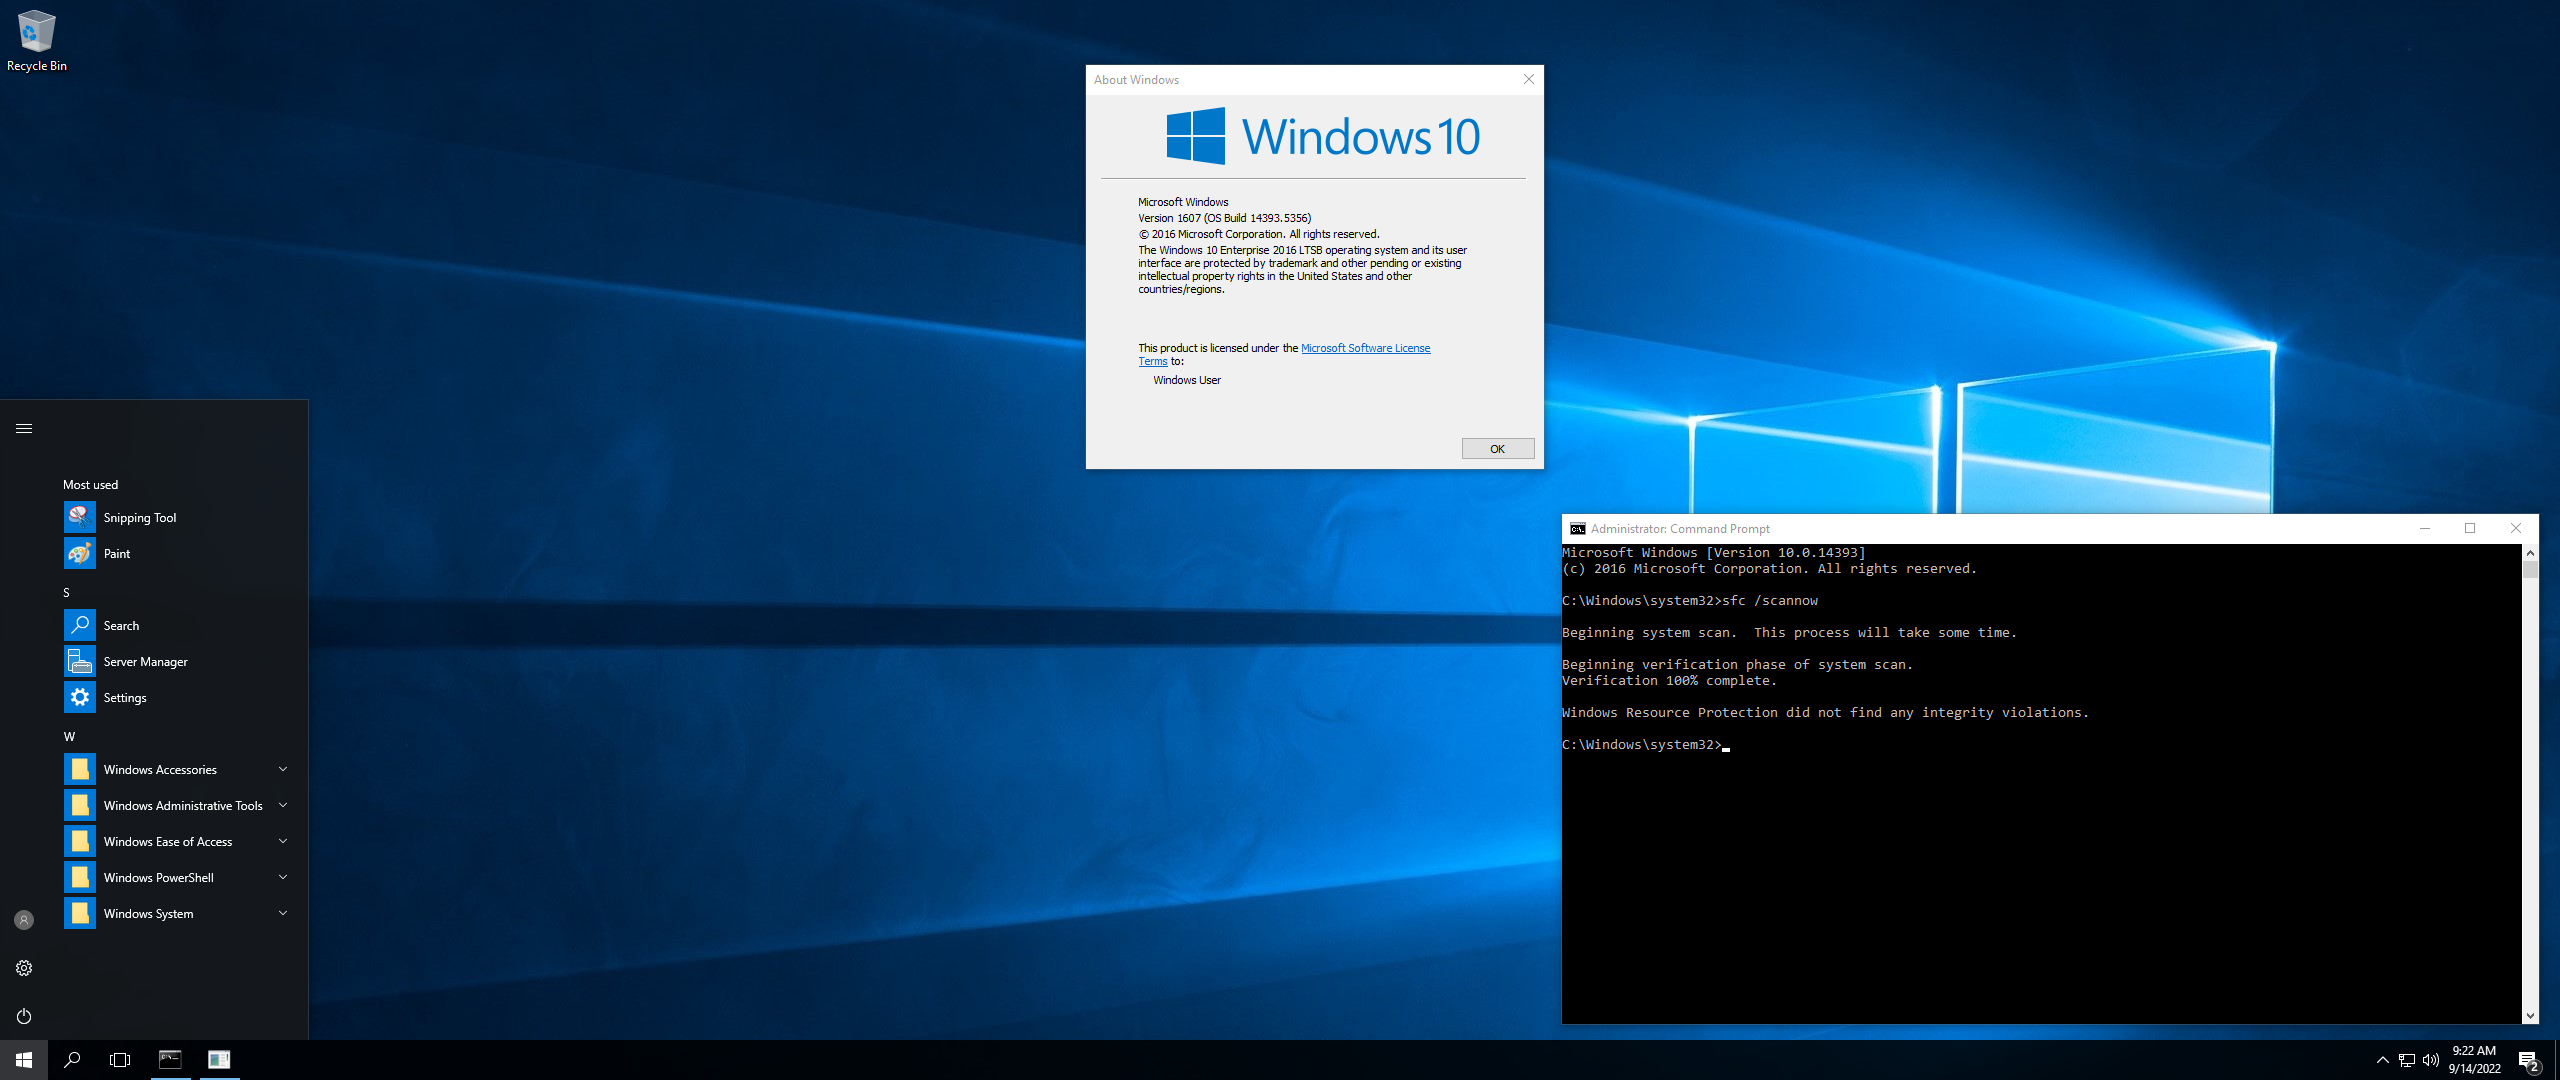Show hidden tray icons chevron

2383,1060
